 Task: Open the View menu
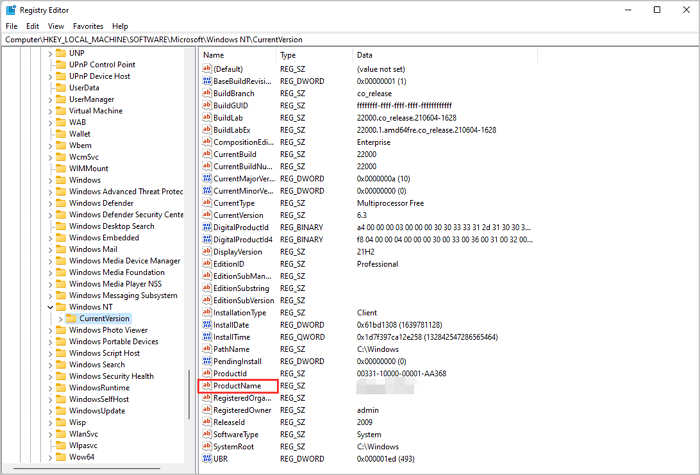[56, 26]
